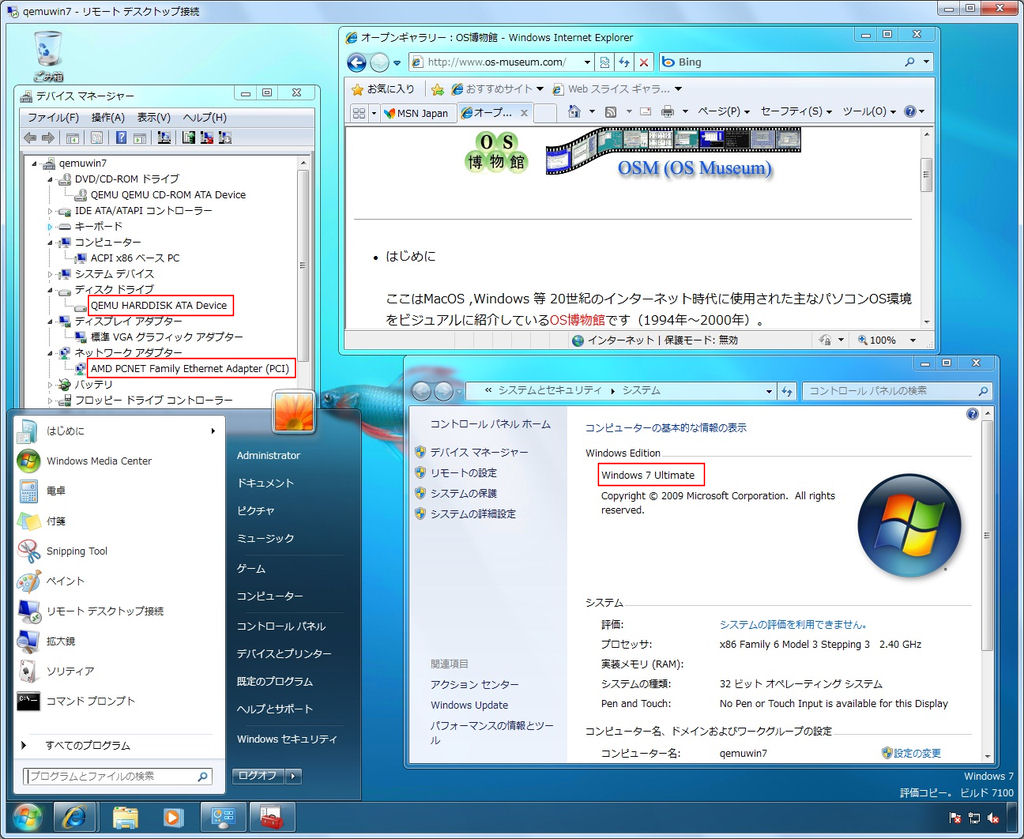Click the IE help question mark icon
This screenshot has height=839, width=1024.
910,112
